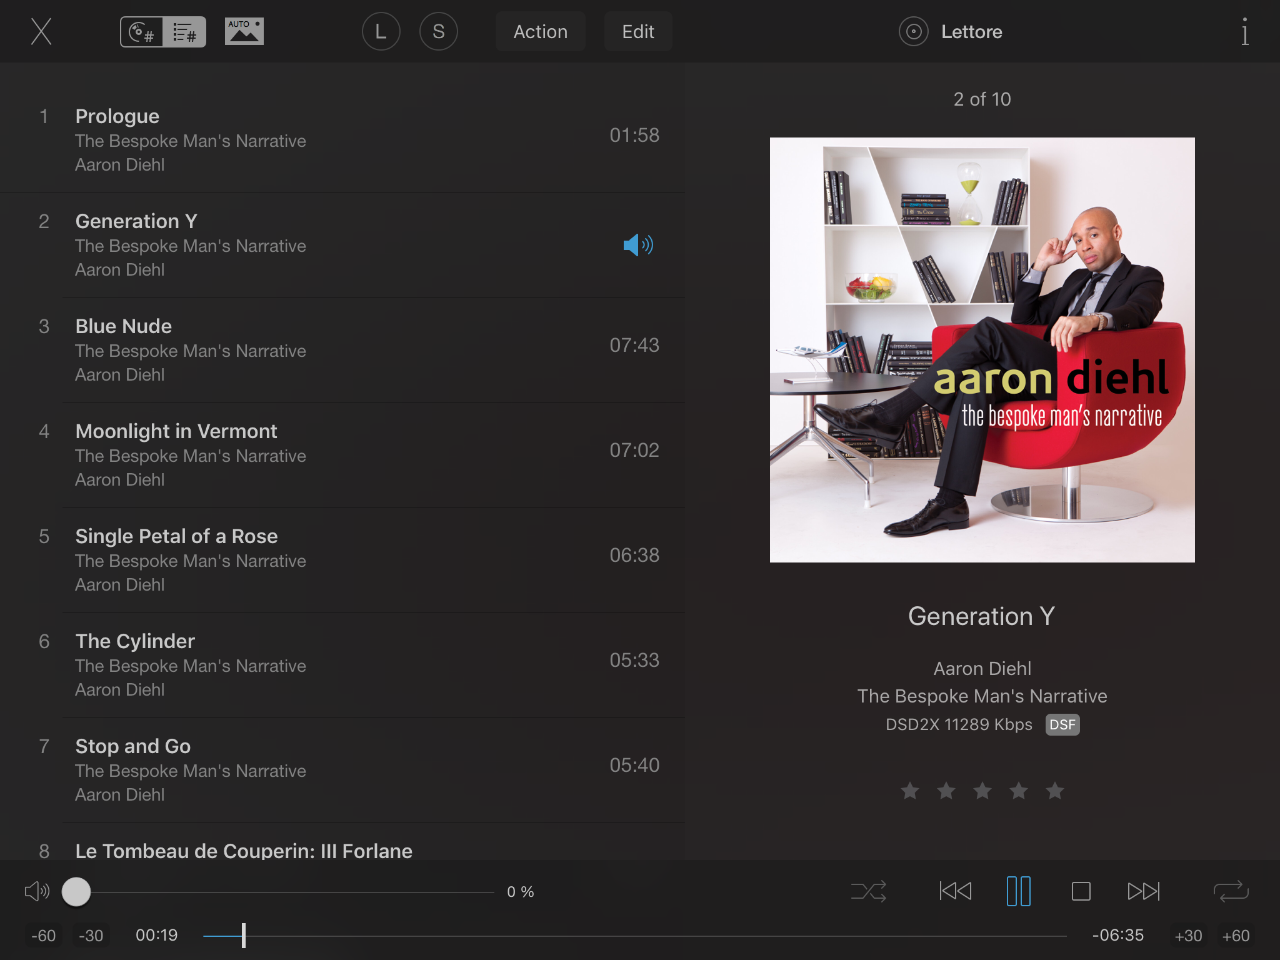The width and height of the screenshot is (1280, 960).
Task: Jump back with the -60 button
Action: (x=44, y=936)
